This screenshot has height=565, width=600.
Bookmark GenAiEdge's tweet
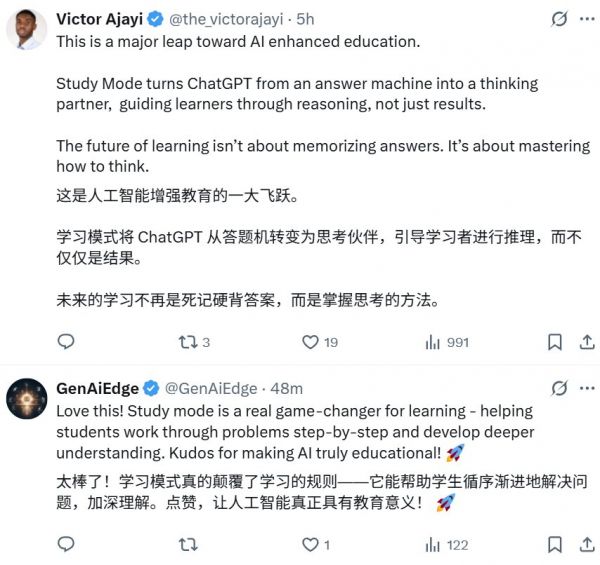click(x=554, y=545)
